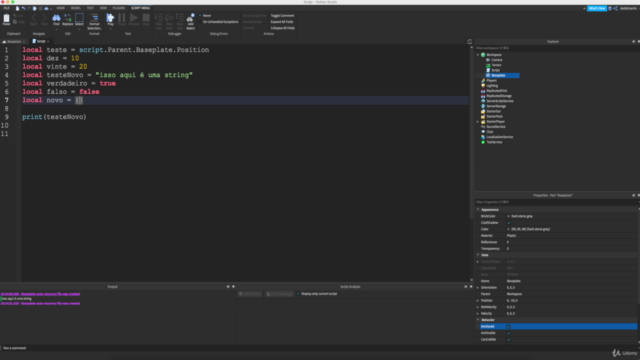The height and width of the screenshot is (360, 640).
Task: Toggle Archivable checkbox
Action: [509, 333]
